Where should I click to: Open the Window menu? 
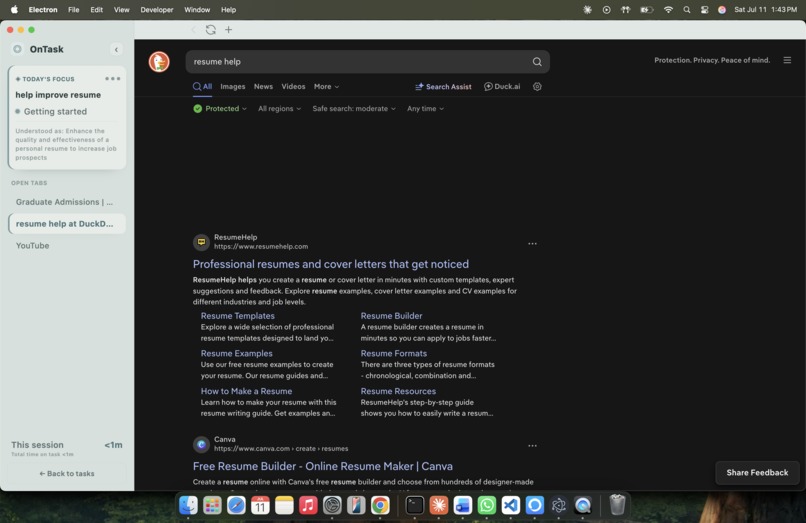pyautogui.click(x=197, y=10)
